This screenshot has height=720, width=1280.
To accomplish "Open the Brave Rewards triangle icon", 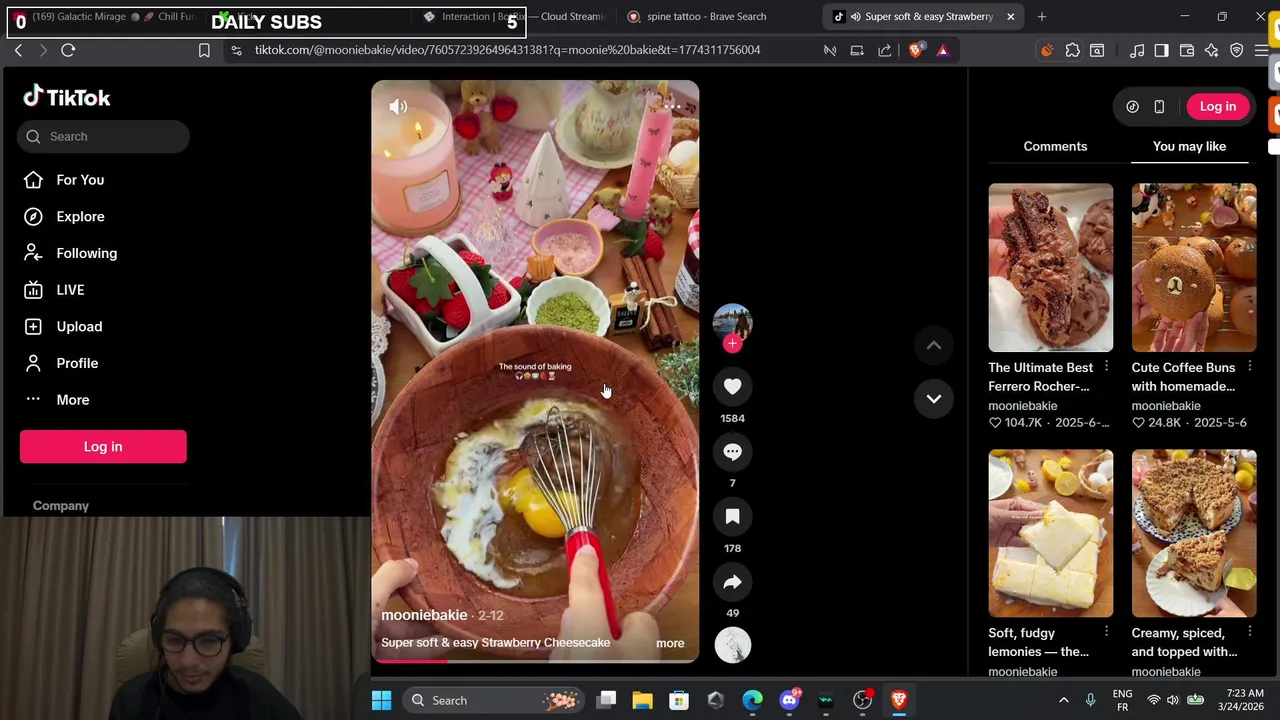I will point(942,50).
